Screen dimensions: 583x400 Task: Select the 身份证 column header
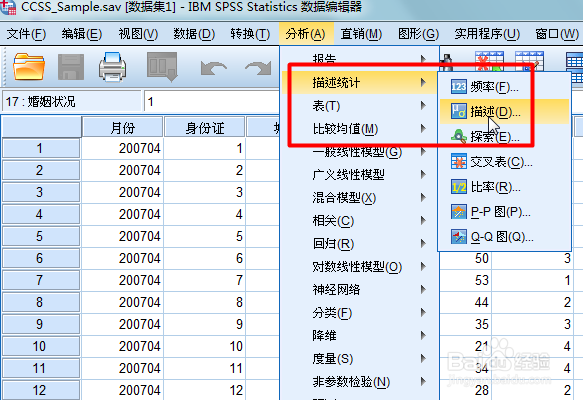[204, 128]
